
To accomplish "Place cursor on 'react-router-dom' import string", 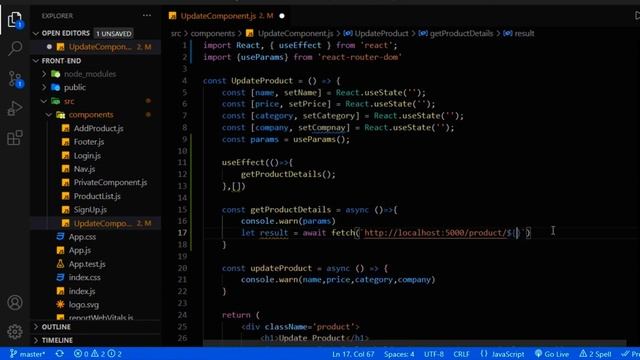I will click(360, 57).
